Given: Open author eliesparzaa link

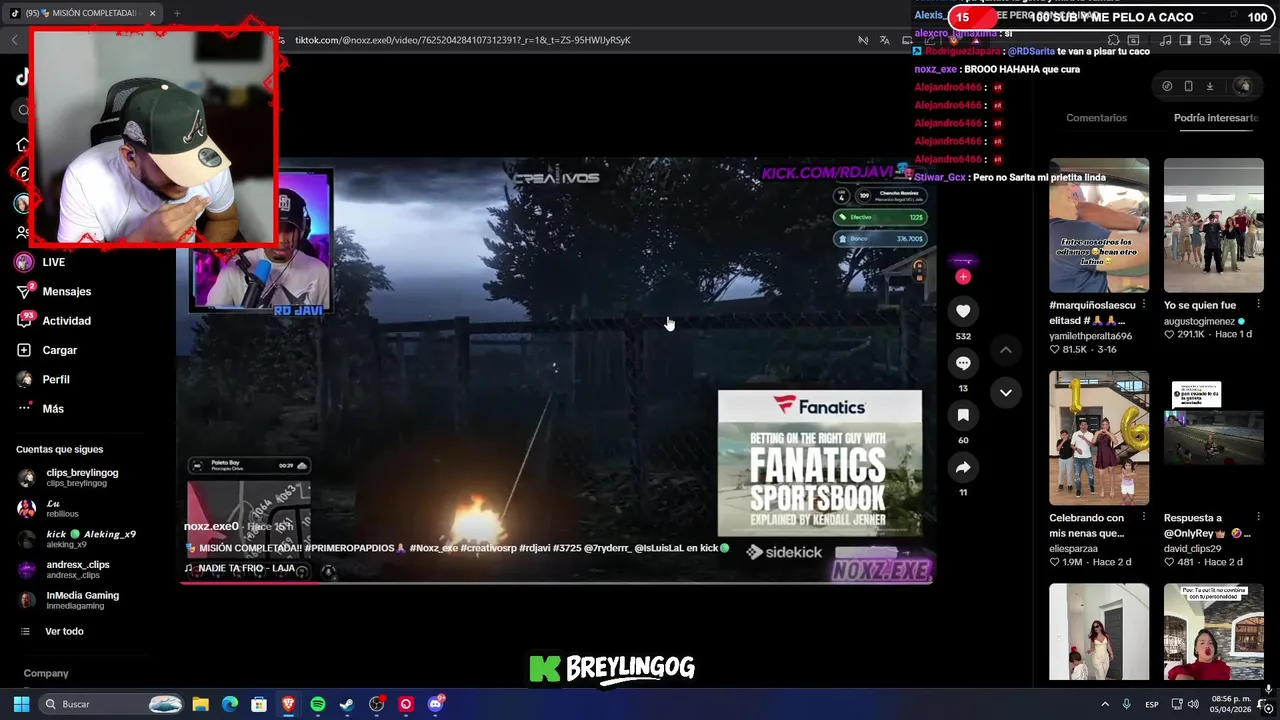Looking at the screenshot, I should [x=1073, y=548].
